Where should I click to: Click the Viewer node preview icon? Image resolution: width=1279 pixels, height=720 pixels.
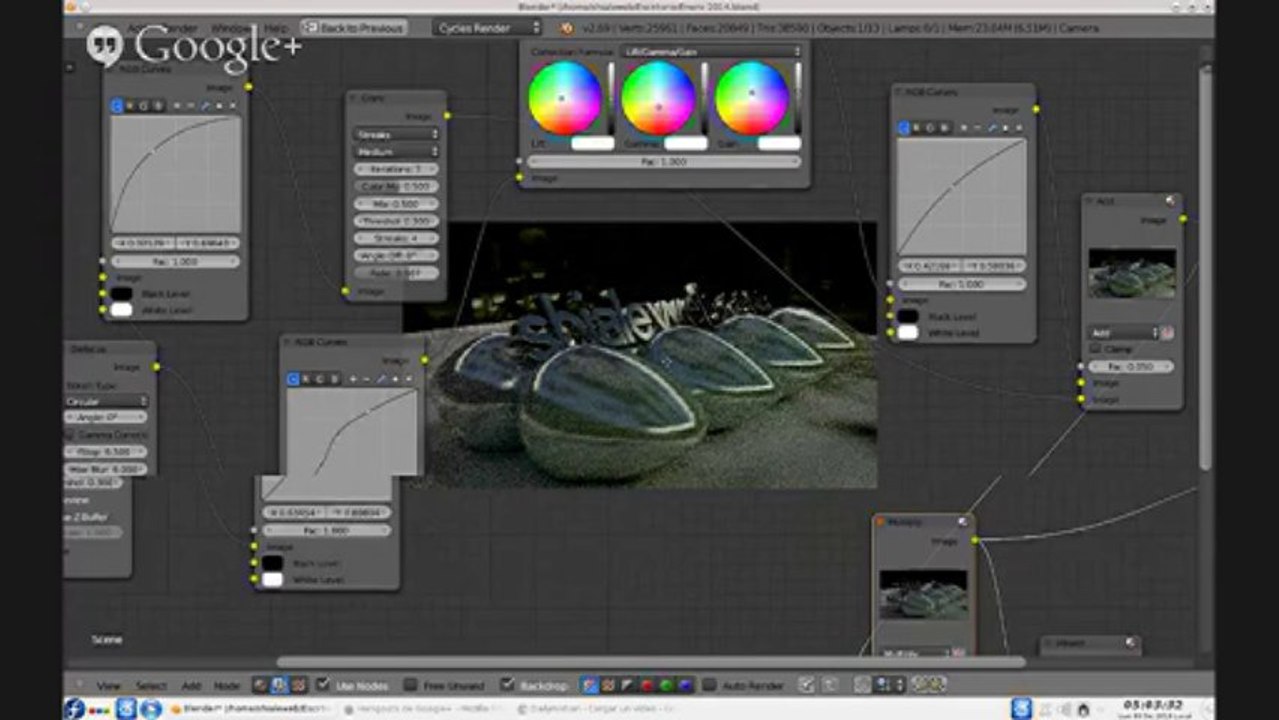tap(1131, 643)
